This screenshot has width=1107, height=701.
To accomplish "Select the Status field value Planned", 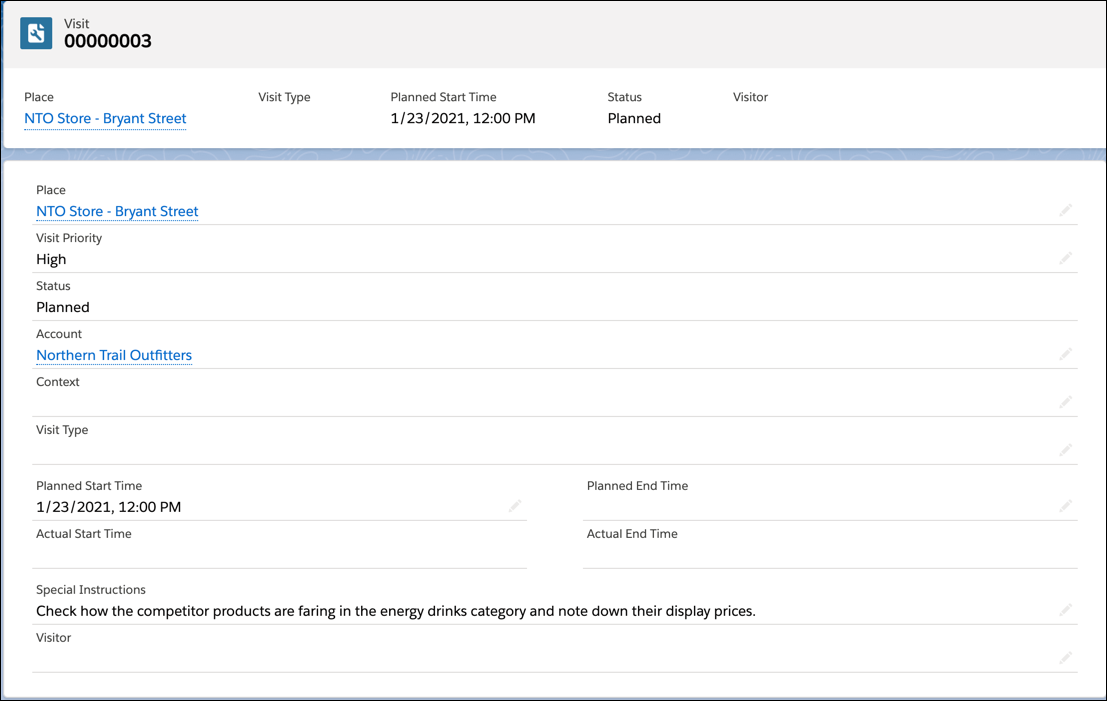I will coord(62,307).
